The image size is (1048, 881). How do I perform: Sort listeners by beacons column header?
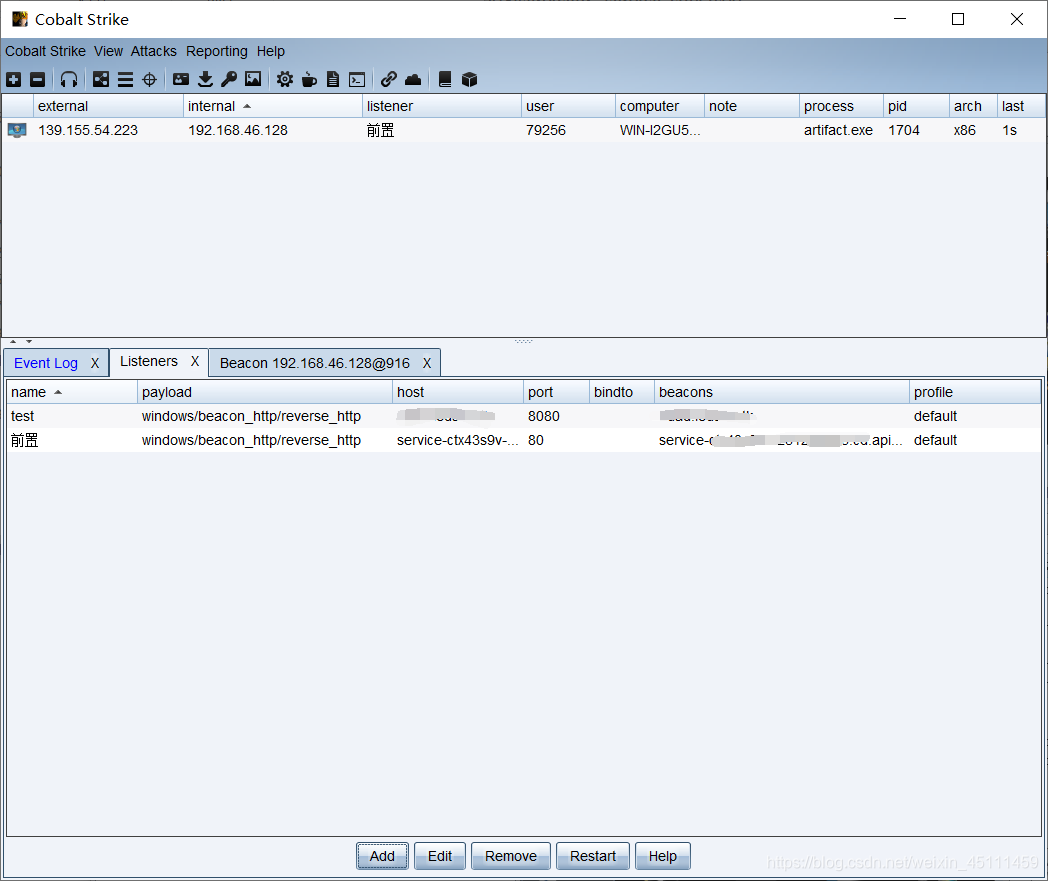[x=782, y=392]
